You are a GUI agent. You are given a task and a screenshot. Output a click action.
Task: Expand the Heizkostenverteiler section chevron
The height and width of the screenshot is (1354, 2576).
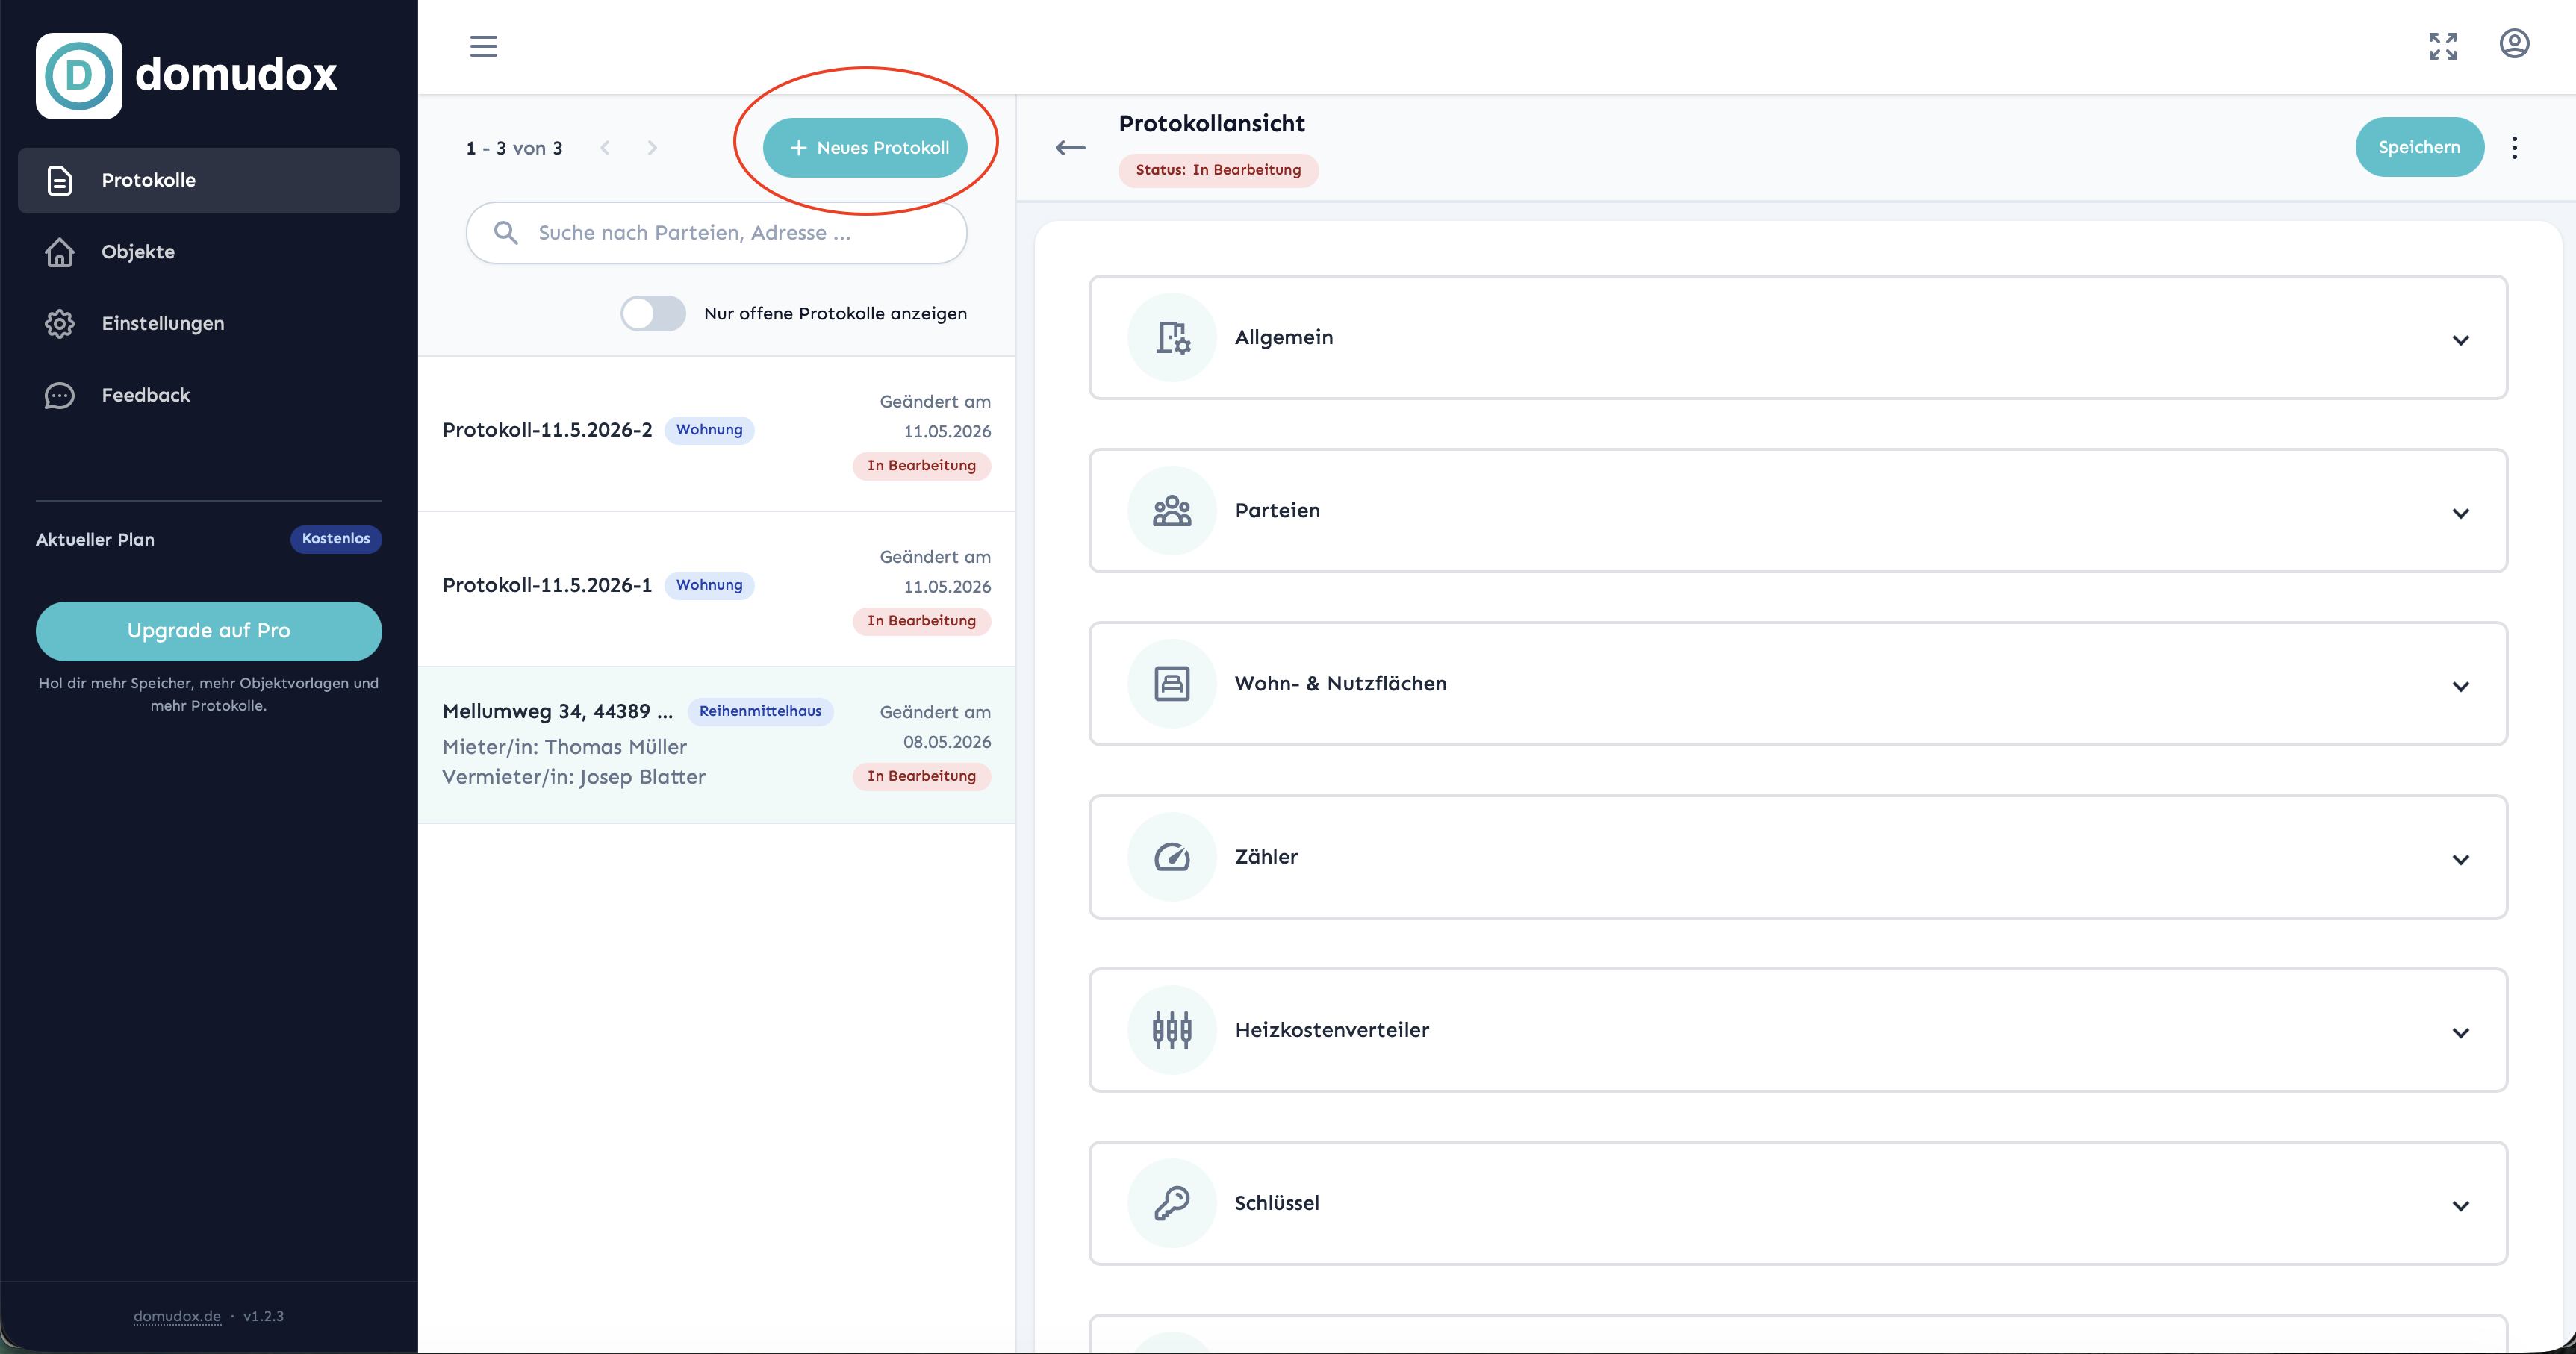(x=2461, y=1033)
